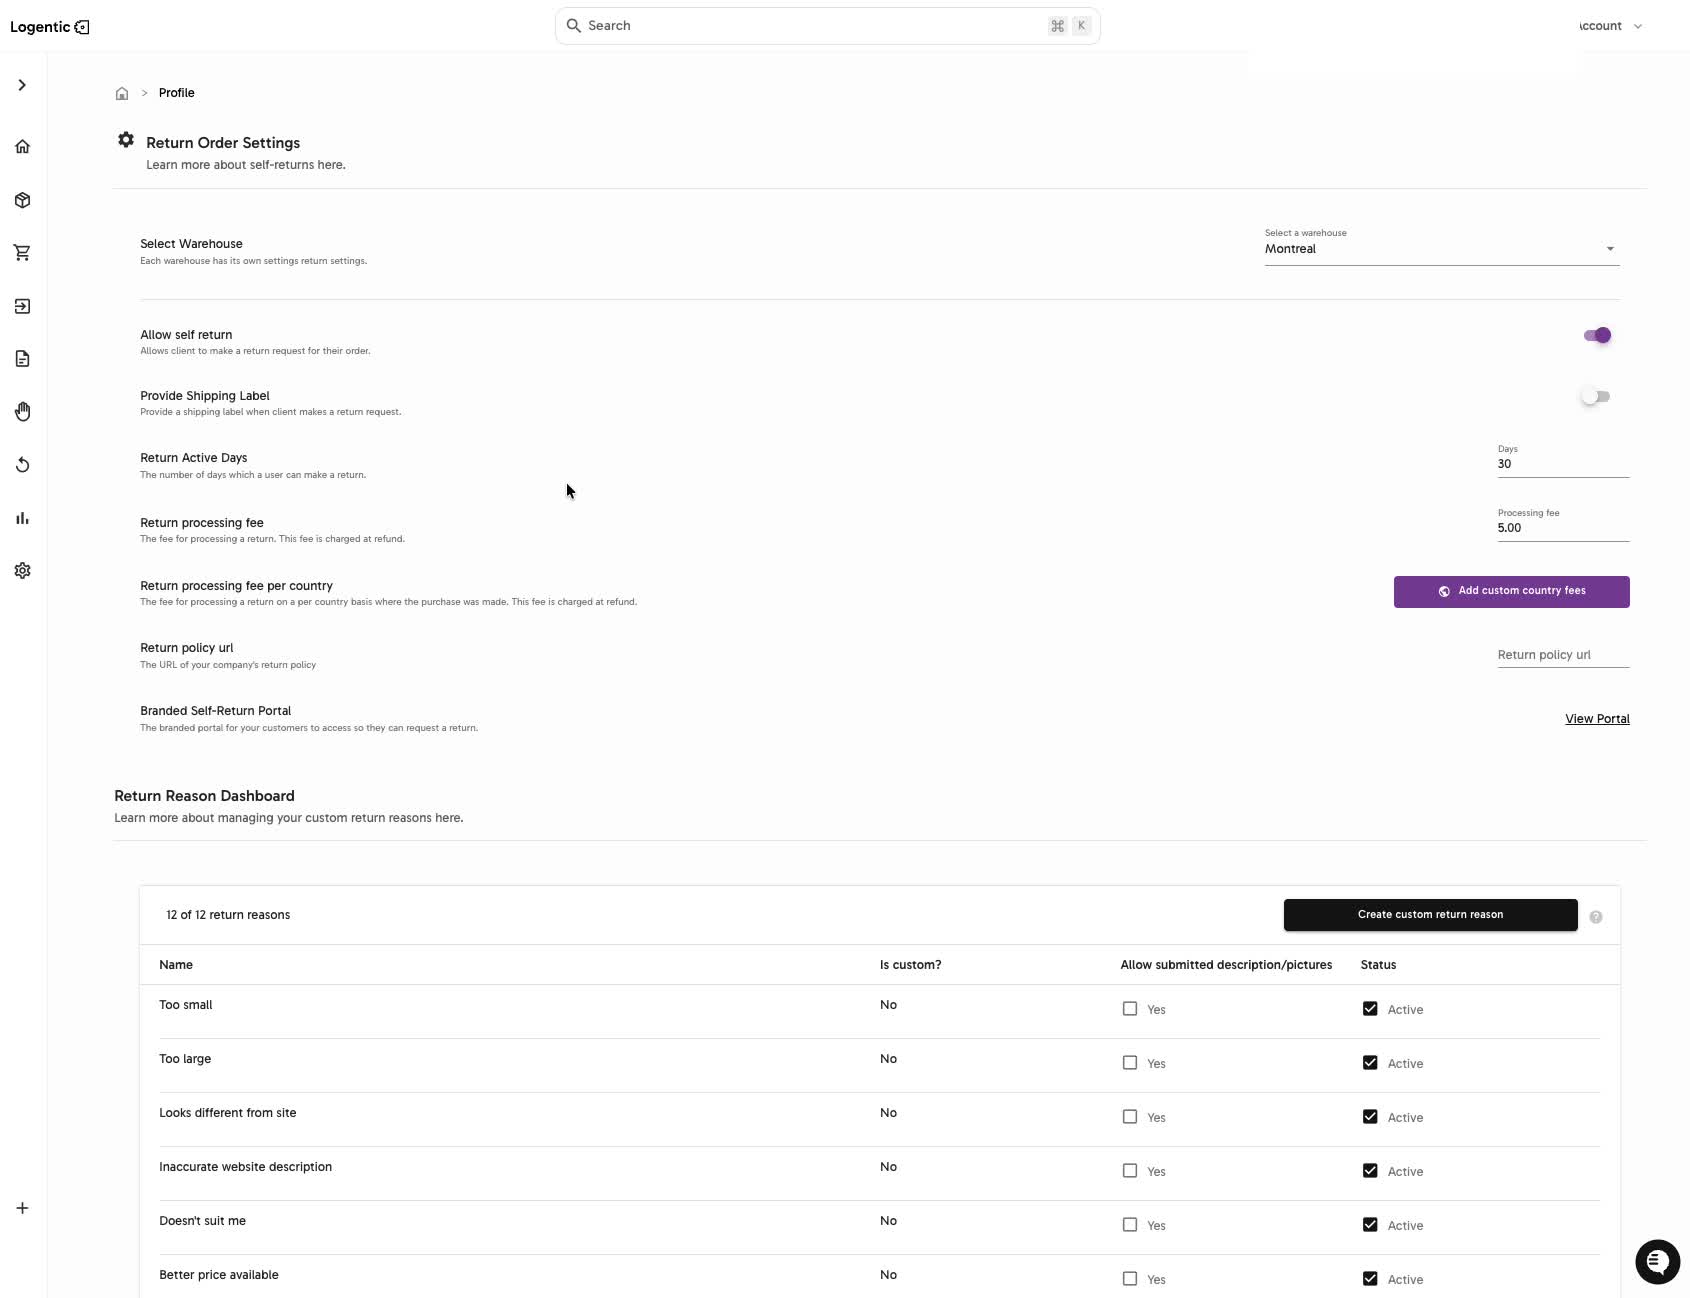Select the Better price available row name
This screenshot has height=1298, width=1690.
219,1275
